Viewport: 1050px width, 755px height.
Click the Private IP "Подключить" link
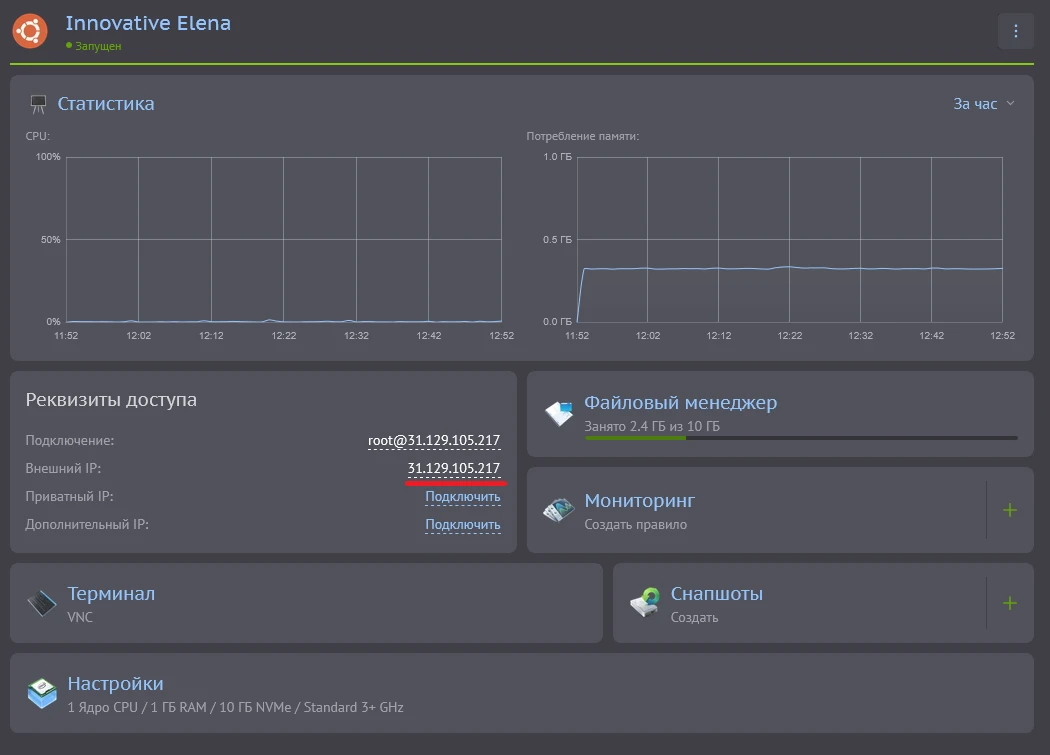[x=462, y=497]
